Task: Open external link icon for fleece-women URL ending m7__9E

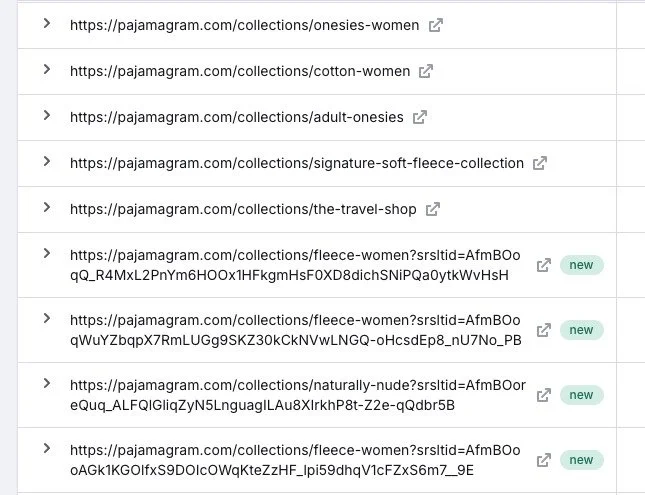Action: [x=543, y=460]
